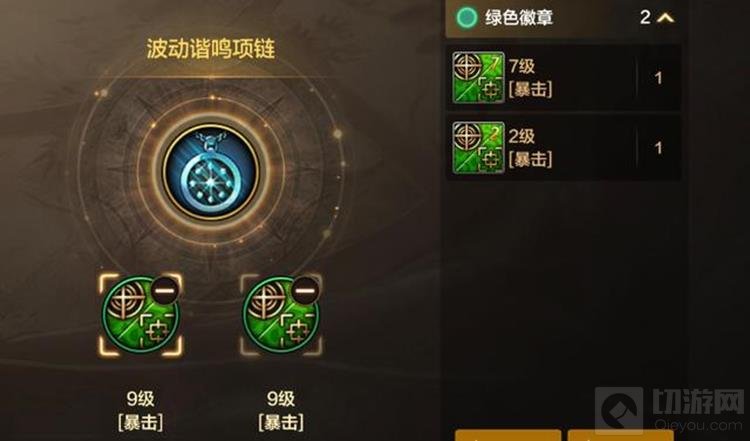The image size is (750, 441).
Task: Select the second equipped green emblem slot
Action: coord(281,315)
